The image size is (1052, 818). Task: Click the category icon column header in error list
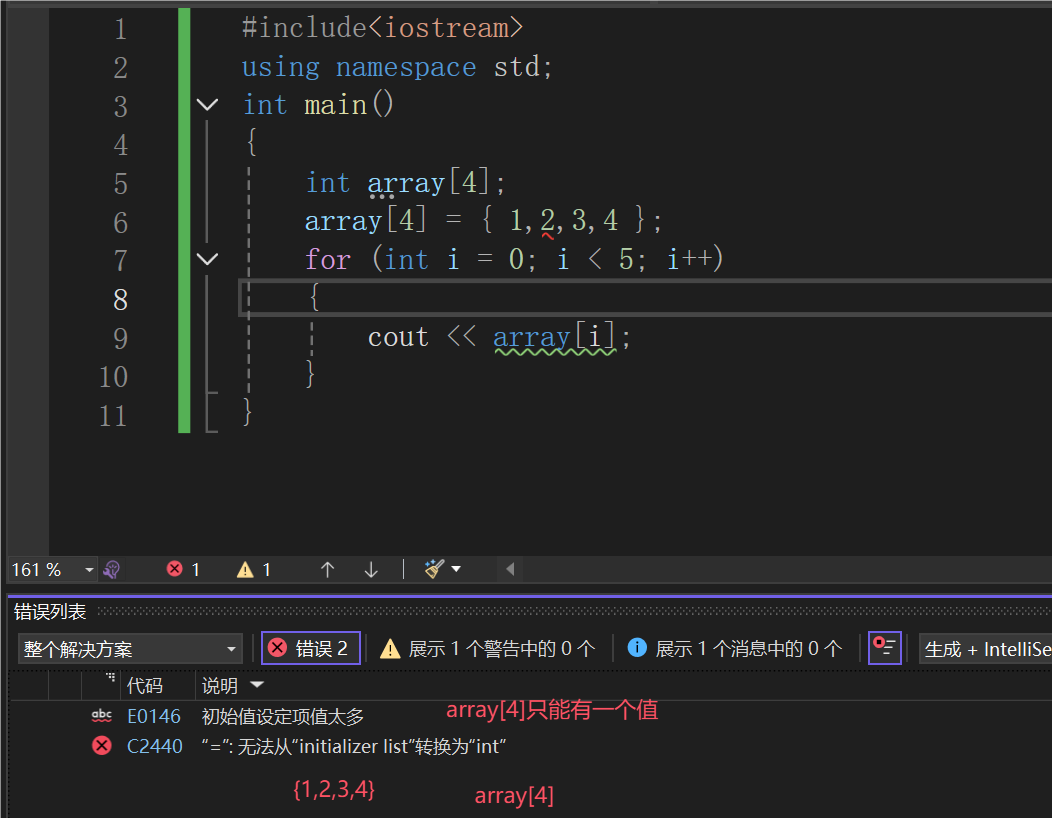click(x=102, y=685)
